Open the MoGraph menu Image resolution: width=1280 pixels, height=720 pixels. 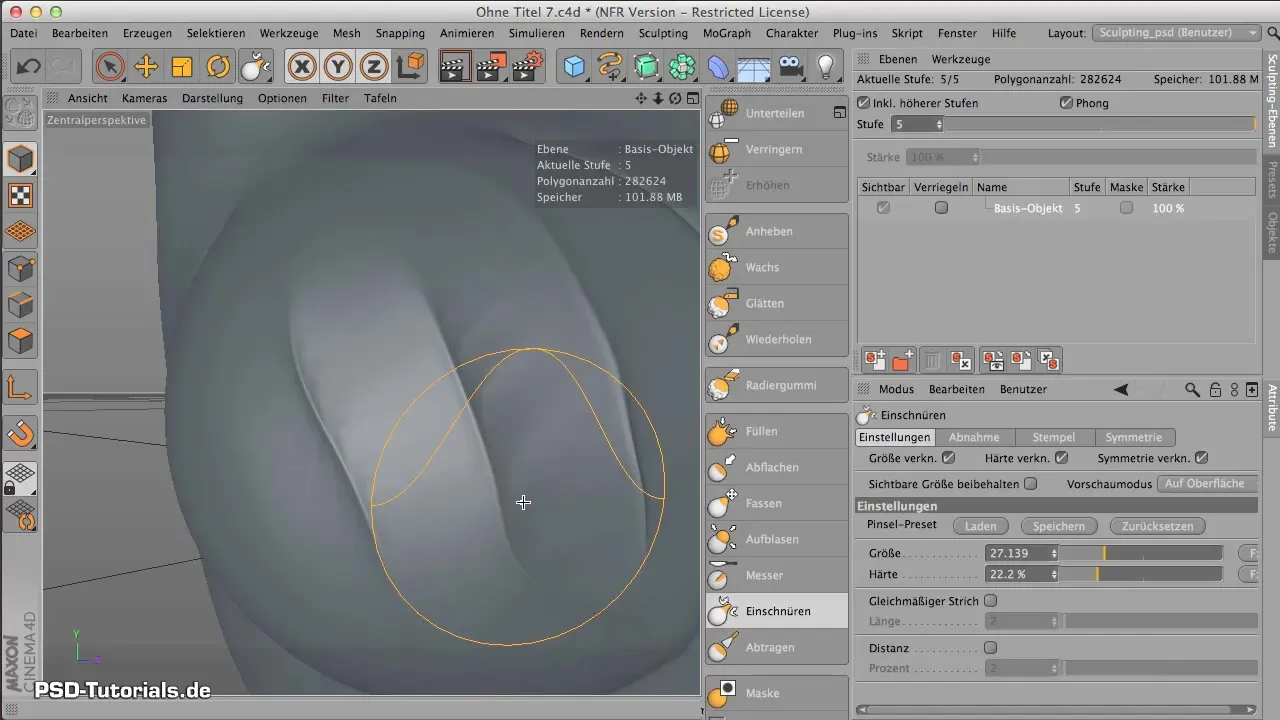727,33
